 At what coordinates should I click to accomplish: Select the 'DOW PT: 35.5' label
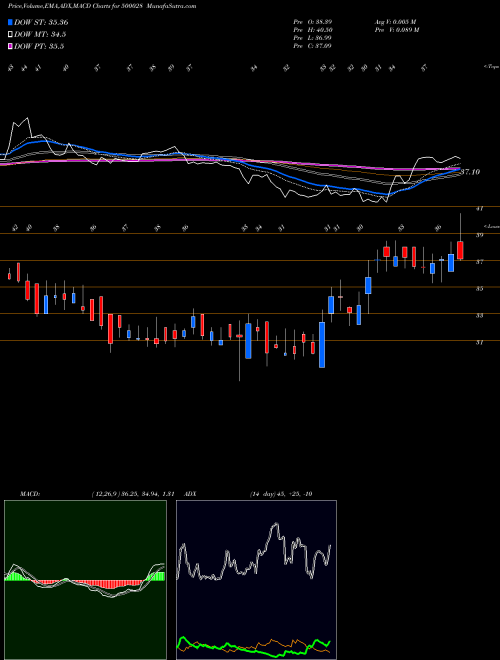(39, 46)
